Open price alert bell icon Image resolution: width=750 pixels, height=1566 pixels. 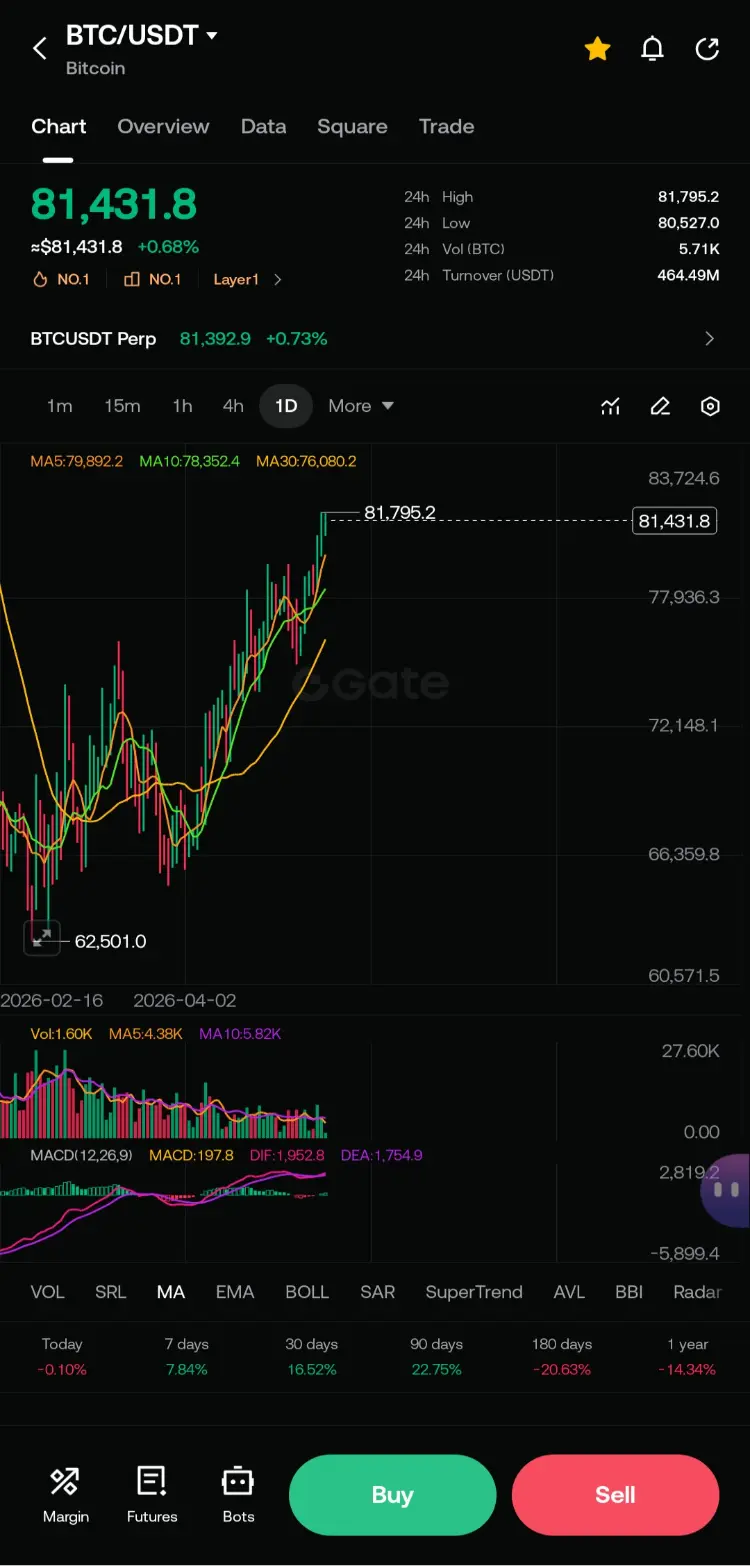pyautogui.click(x=652, y=48)
